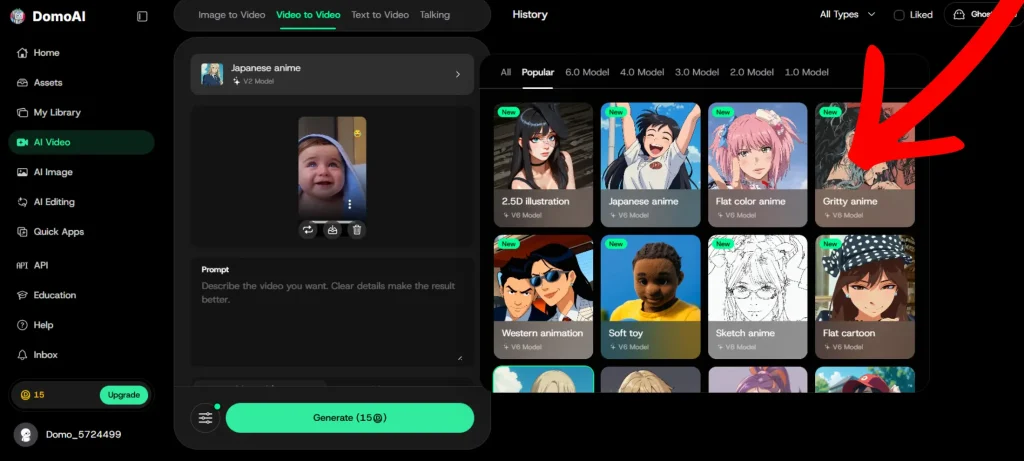Image resolution: width=1024 pixels, height=461 pixels.
Task: Collapse the sidebar panel icon
Action: (x=142, y=16)
